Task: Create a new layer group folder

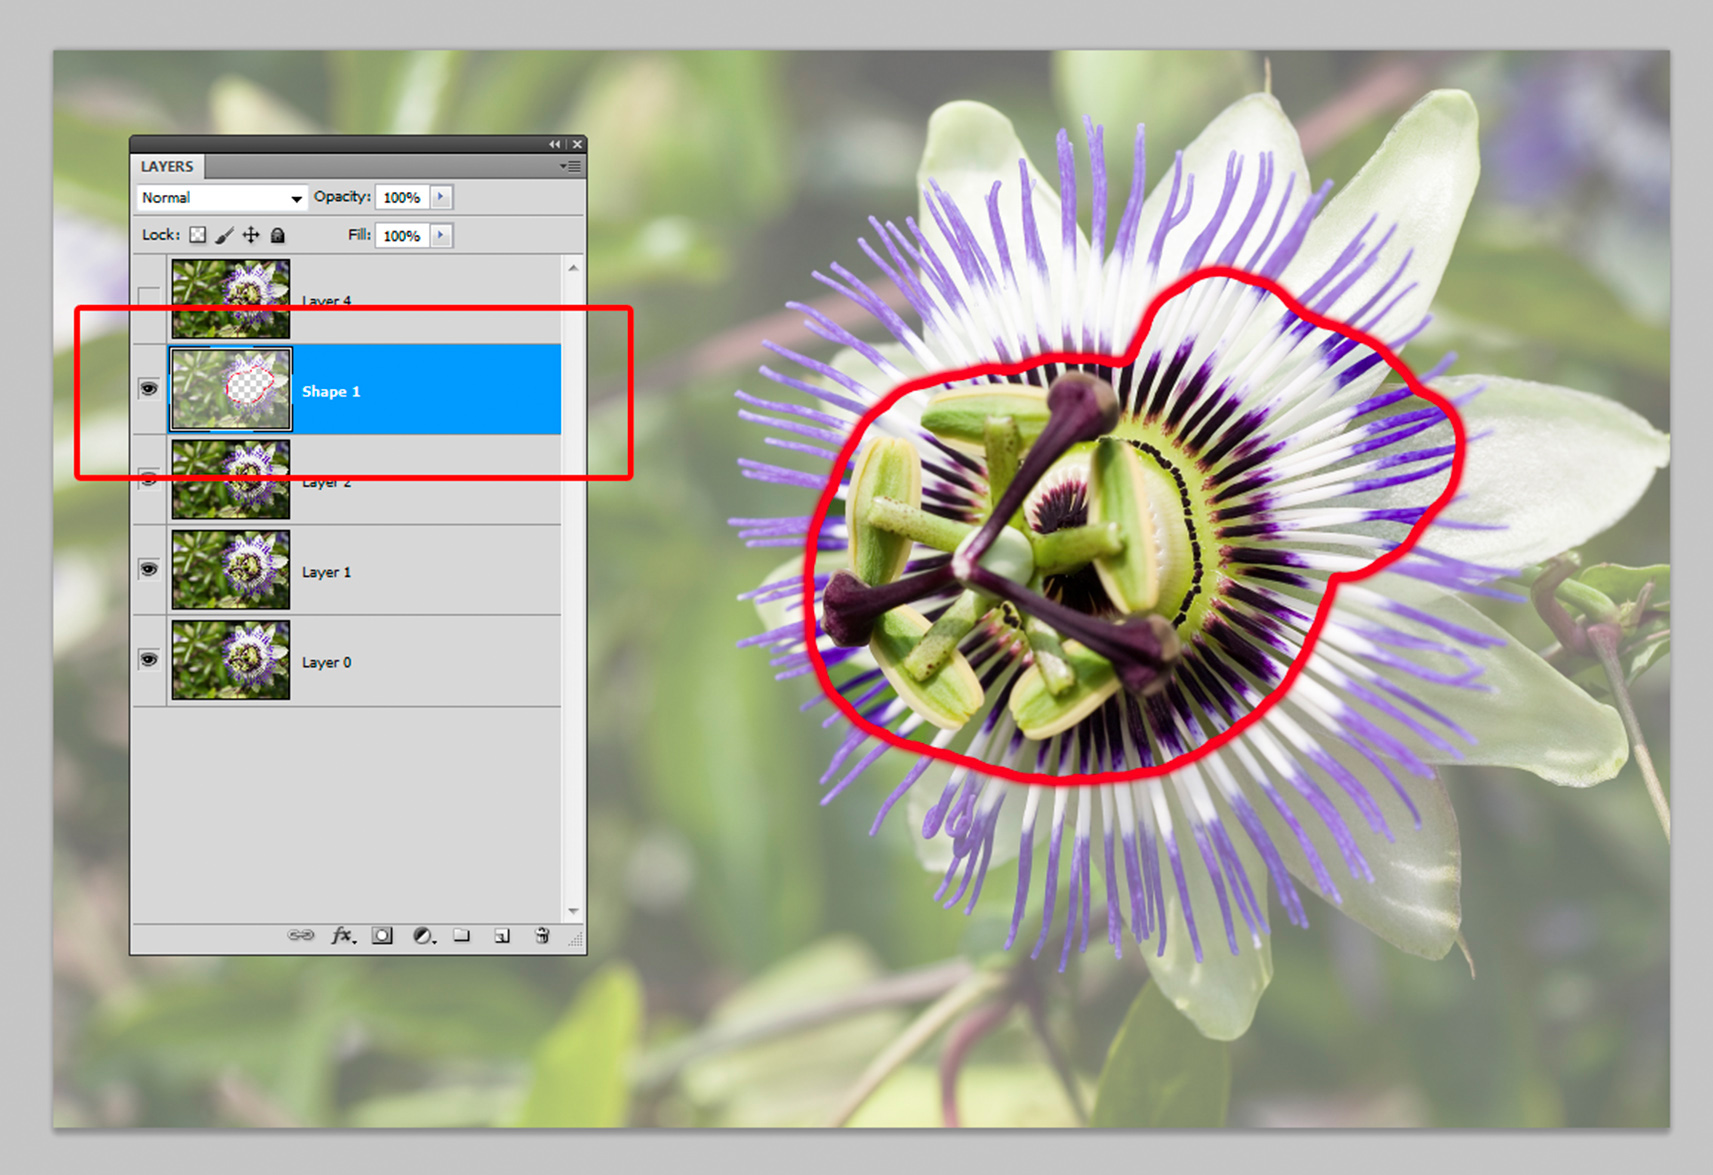Action: point(461,935)
